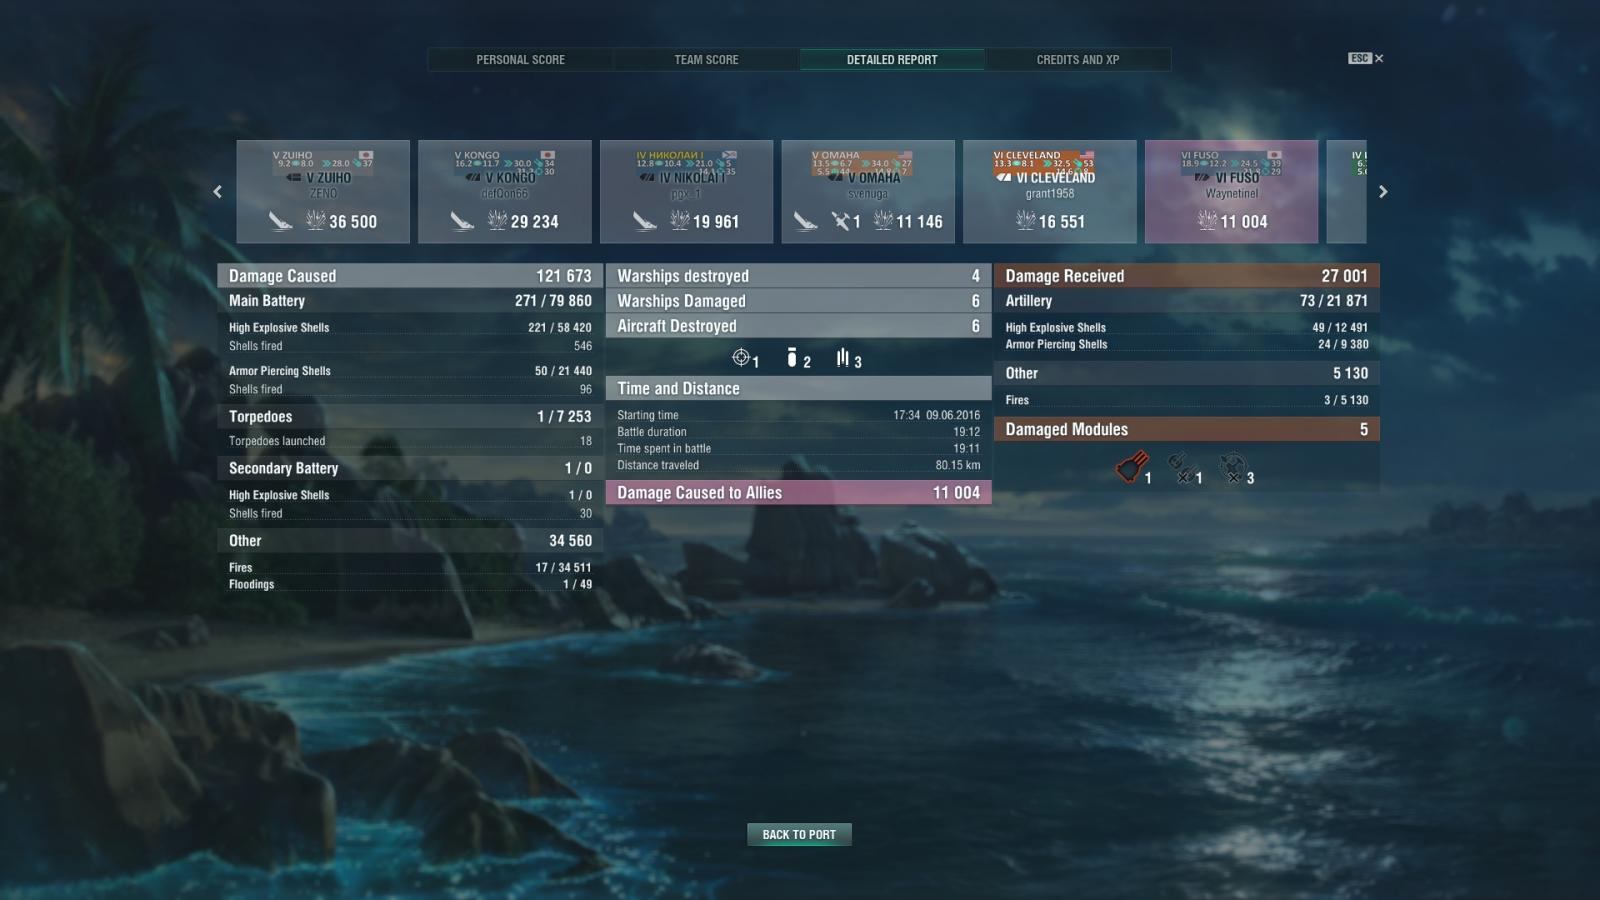Select the VI Cleveland ship card
This screenshot has width=1600, height=900.
(1050, 191)
